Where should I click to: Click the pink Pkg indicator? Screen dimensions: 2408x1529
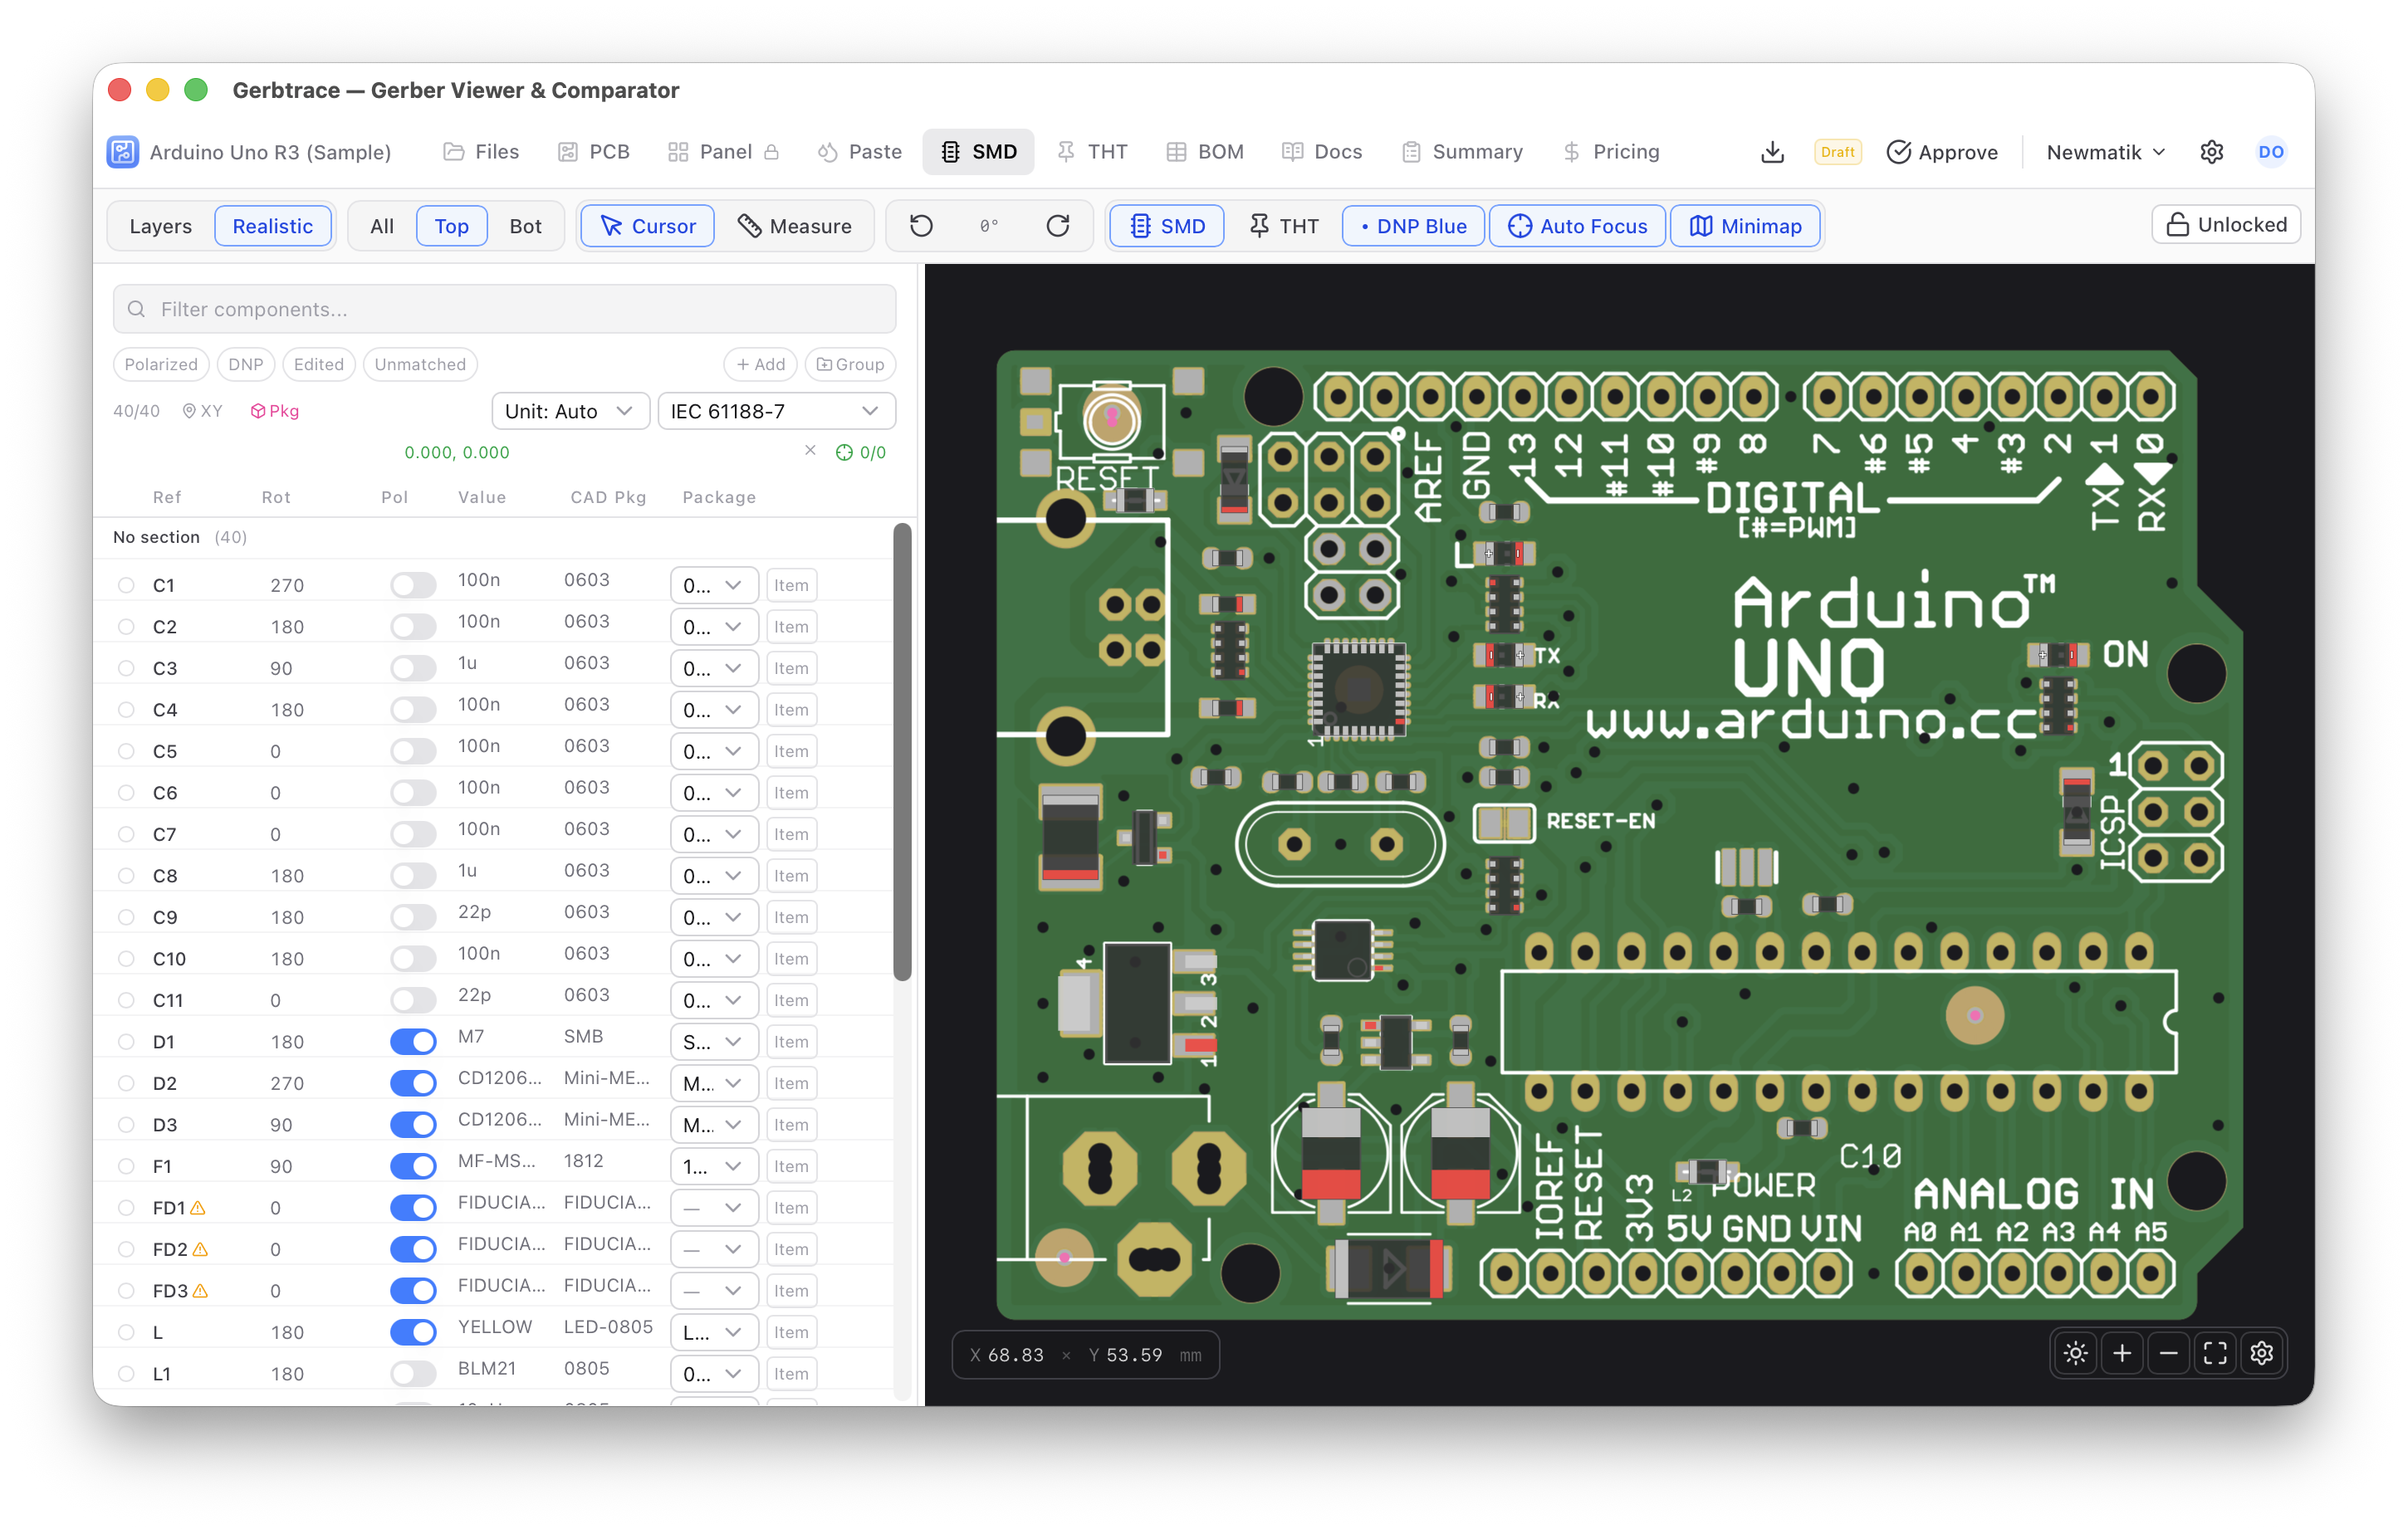[274, 411]
